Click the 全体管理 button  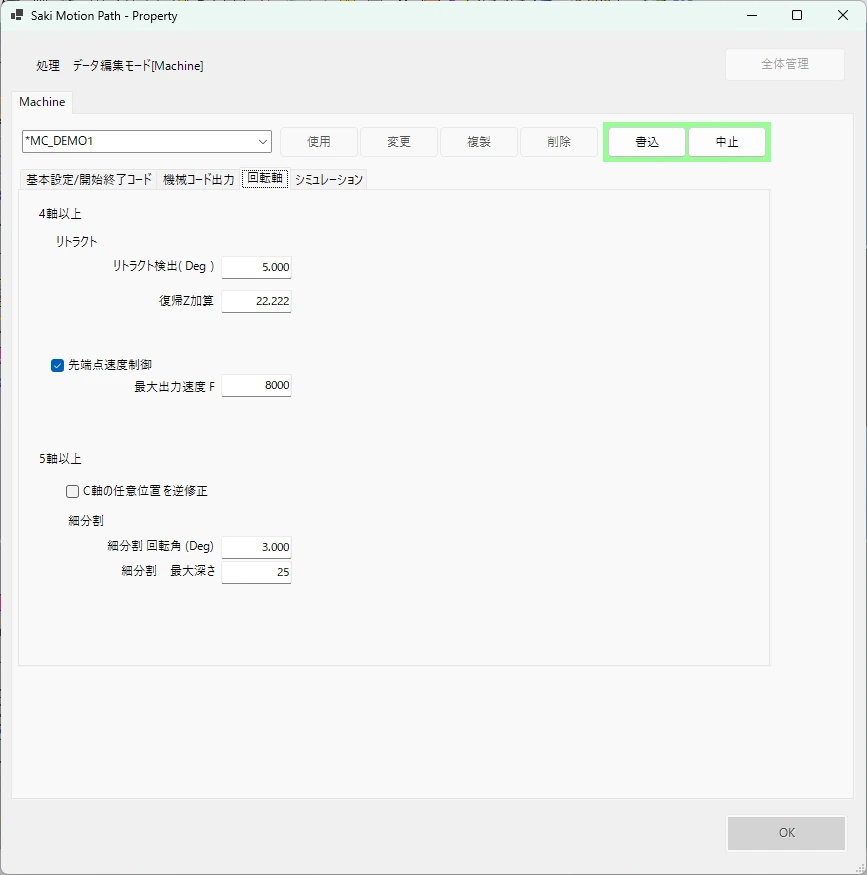pyautogui.click(x=785, y=64)
